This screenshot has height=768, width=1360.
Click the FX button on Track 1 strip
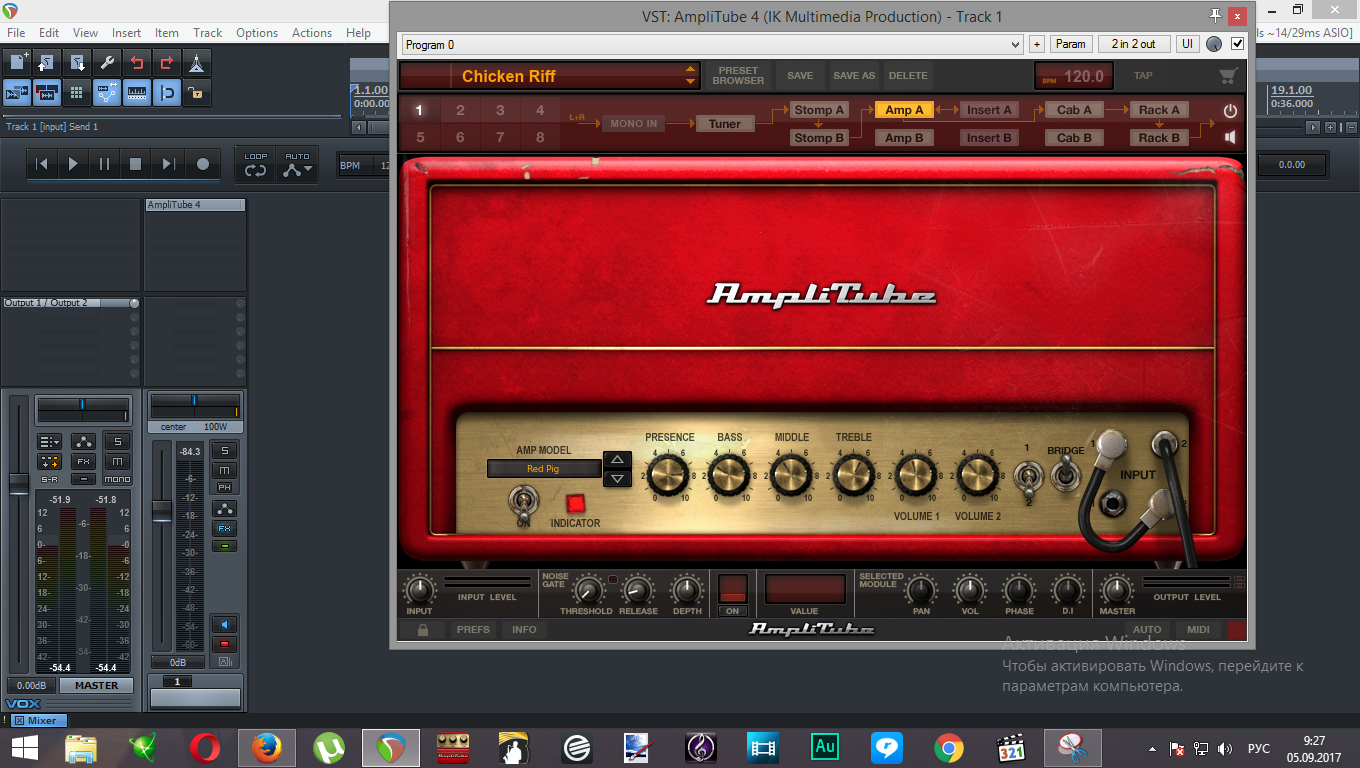(x=224, y=528)
